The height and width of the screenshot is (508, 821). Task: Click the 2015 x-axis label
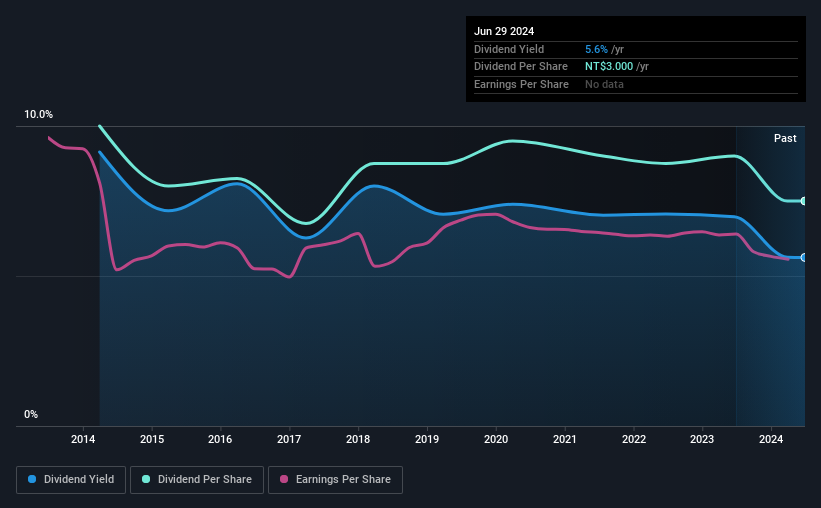coord(152,439)
